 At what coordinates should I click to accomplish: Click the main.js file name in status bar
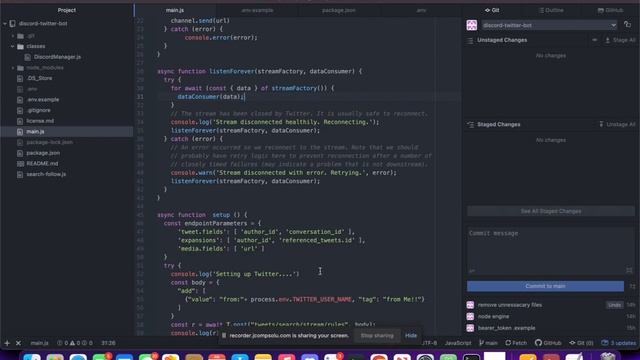(x=40, y=343)
